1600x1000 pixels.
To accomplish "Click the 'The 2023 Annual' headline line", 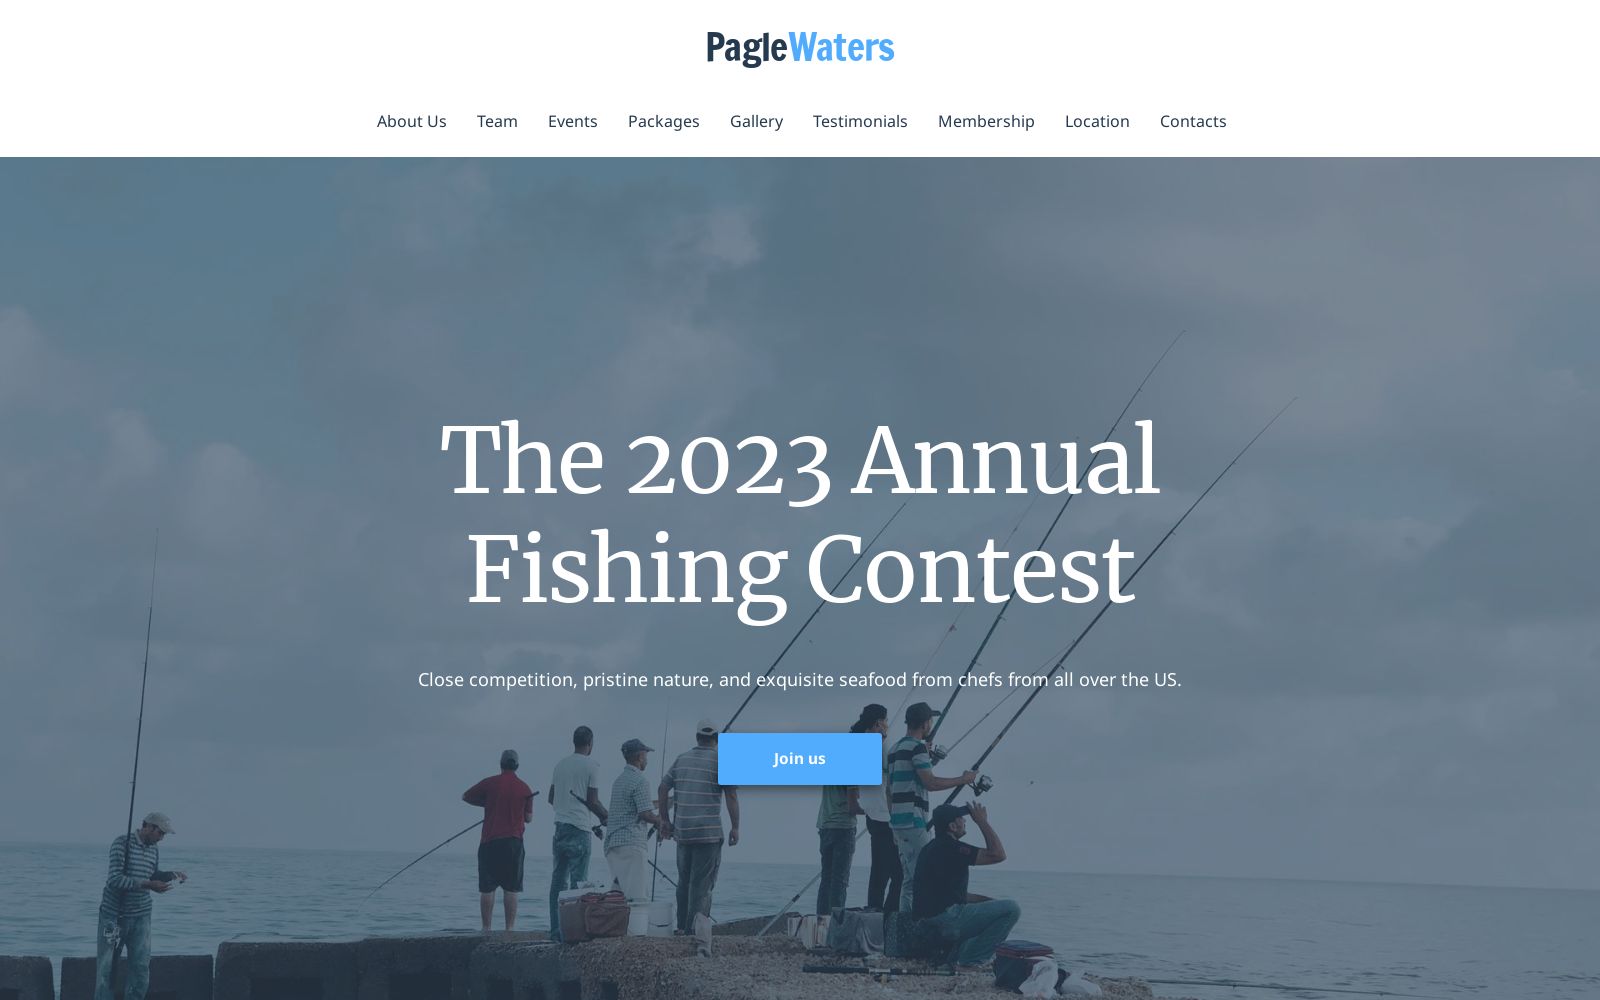I will tap(800, 460).
